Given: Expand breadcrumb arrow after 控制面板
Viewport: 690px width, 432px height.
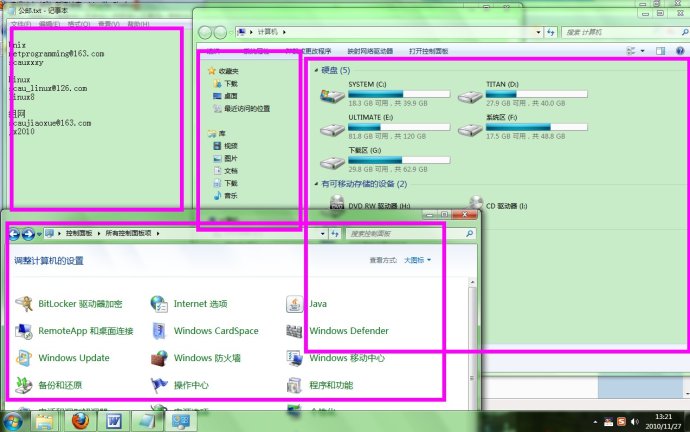Looking at the screenshot, I should [x=99, y=234].
